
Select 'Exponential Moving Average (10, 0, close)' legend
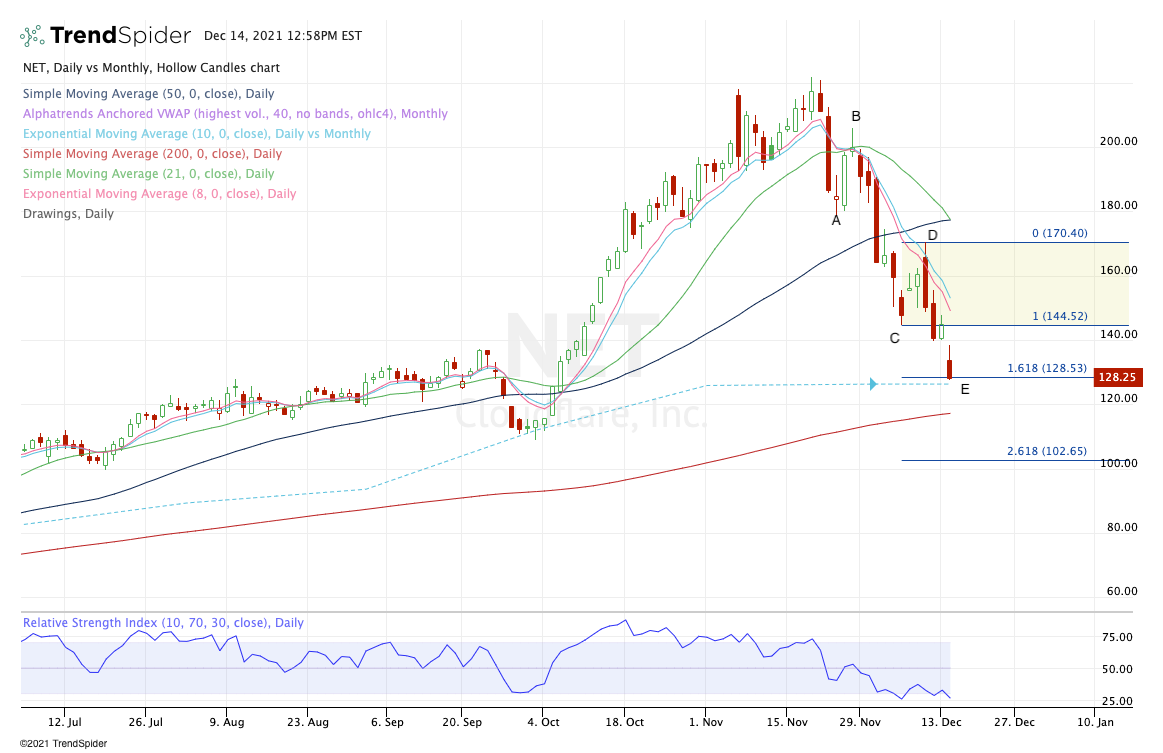(197, 134)
